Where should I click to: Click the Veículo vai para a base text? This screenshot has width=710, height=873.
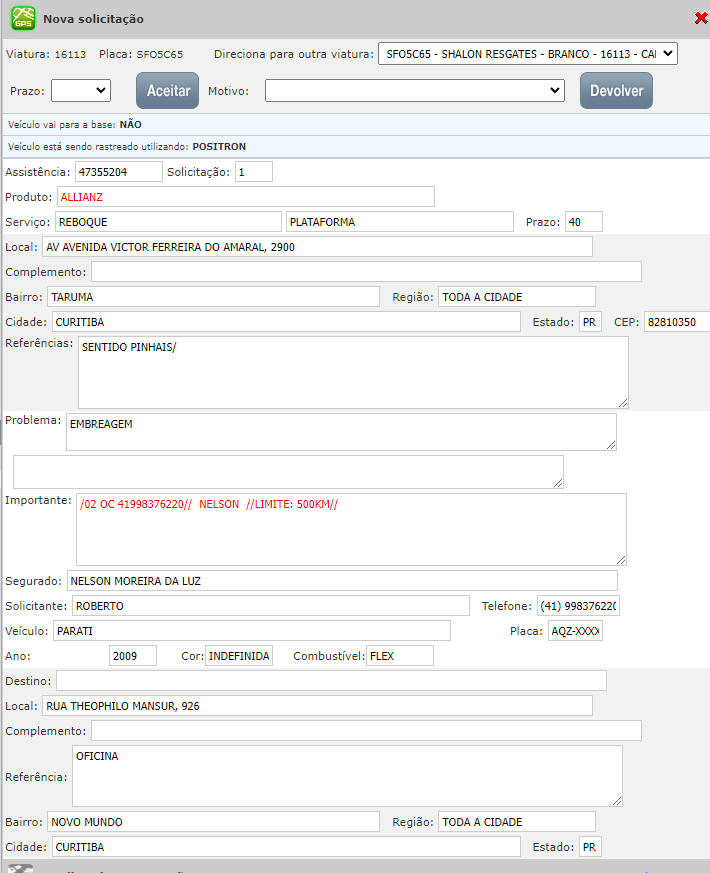click(x=75, y=125)
